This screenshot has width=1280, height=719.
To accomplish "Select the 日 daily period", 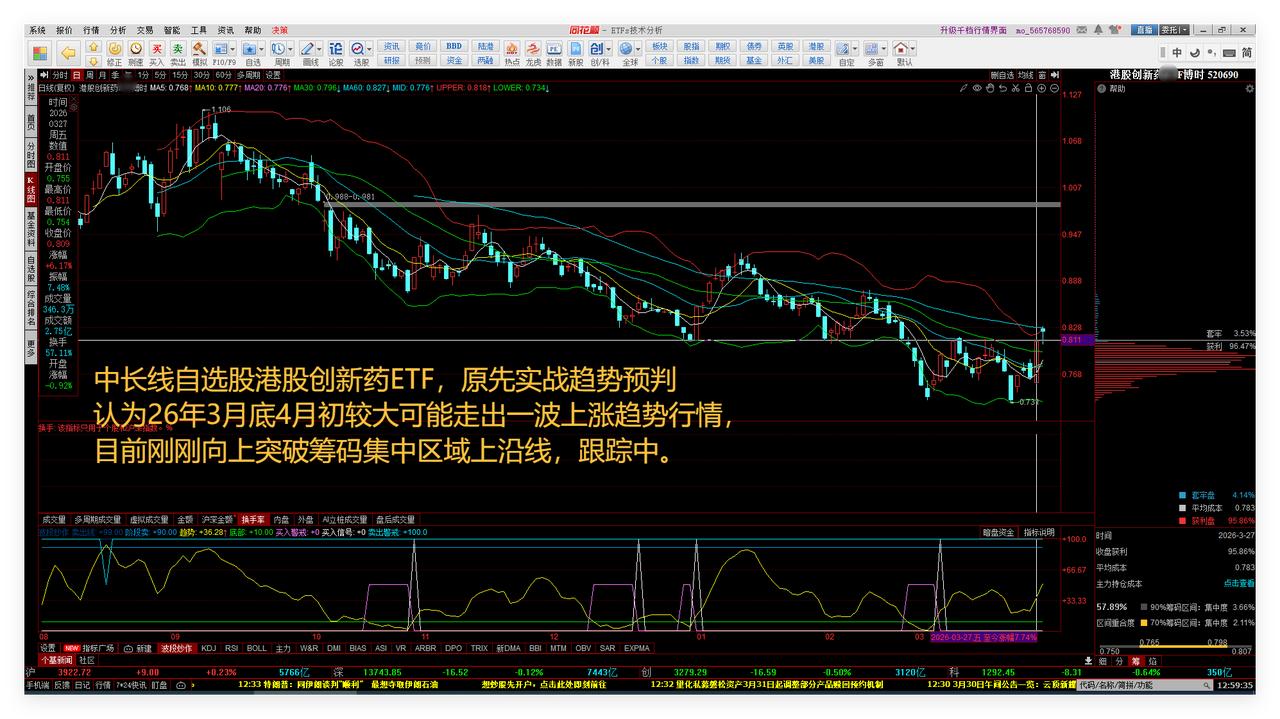I will (76, 75).
